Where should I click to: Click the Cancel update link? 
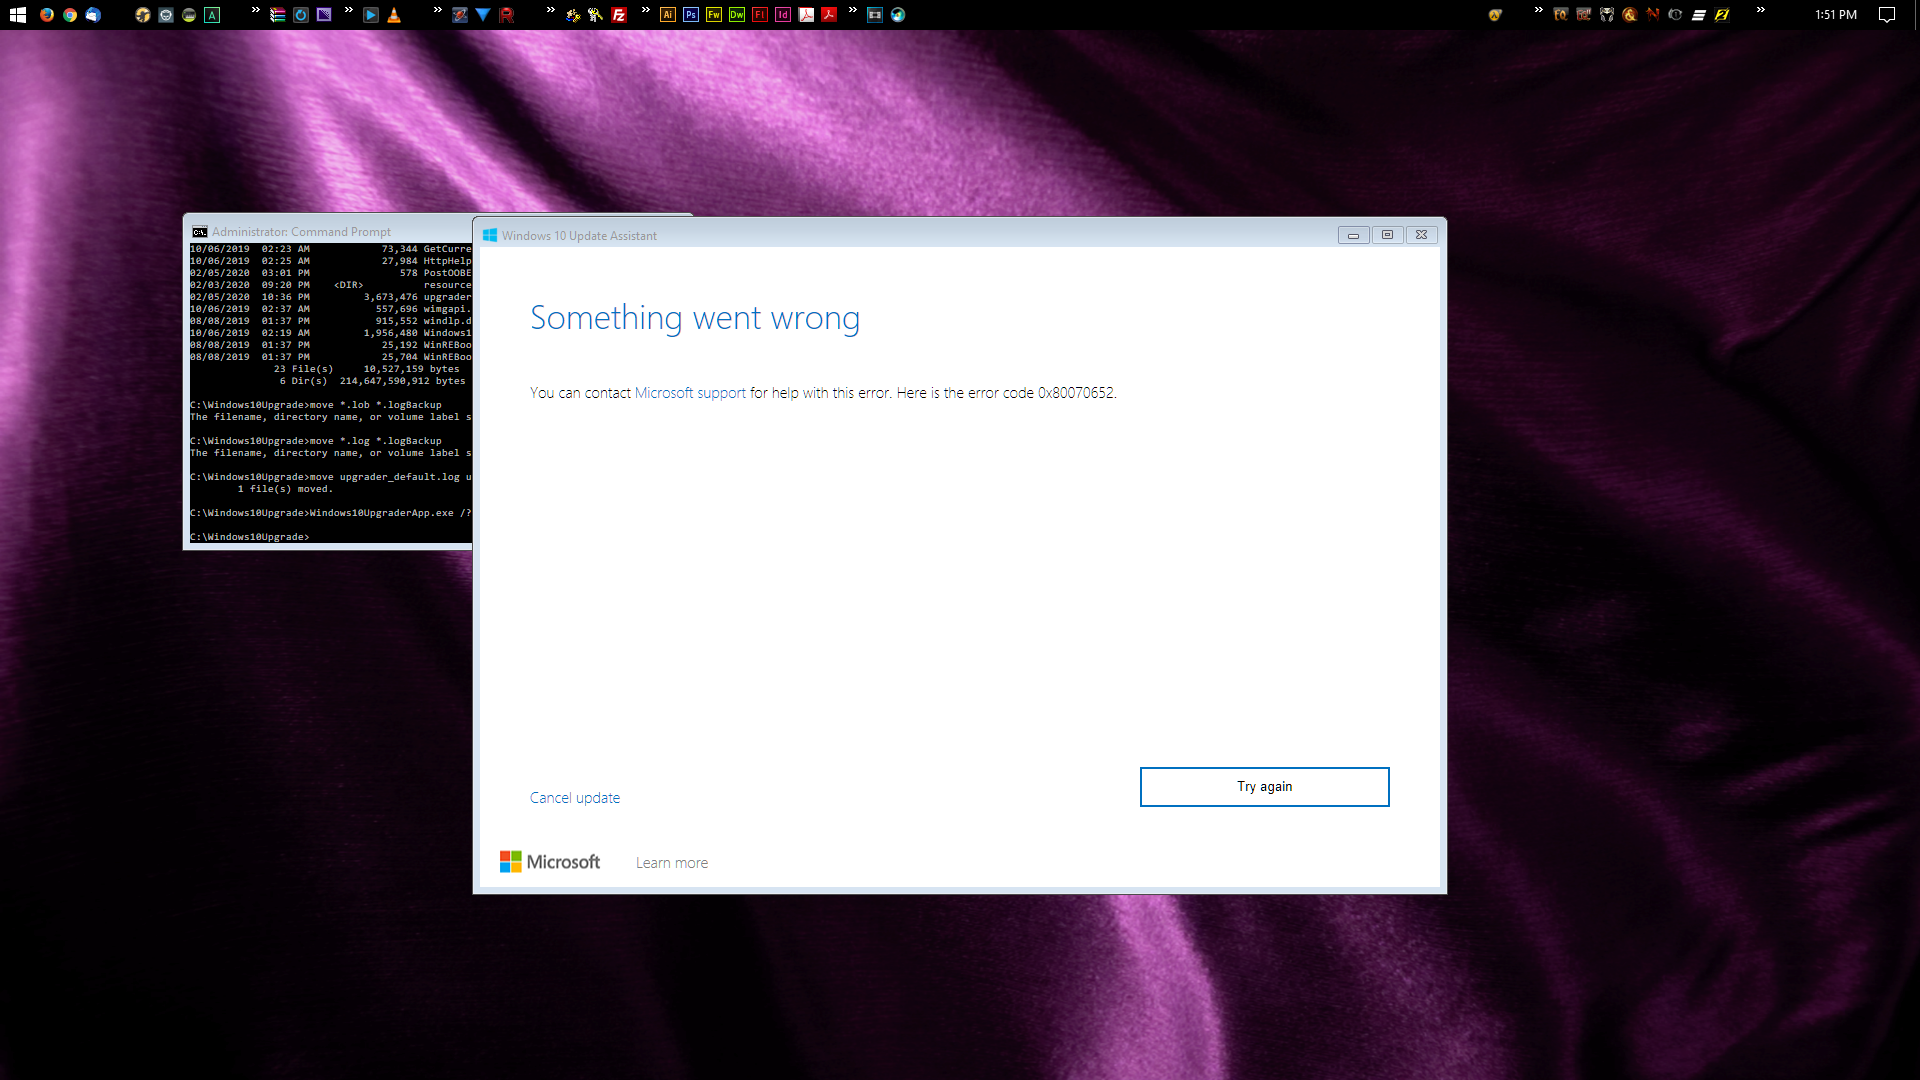[575, 798]
